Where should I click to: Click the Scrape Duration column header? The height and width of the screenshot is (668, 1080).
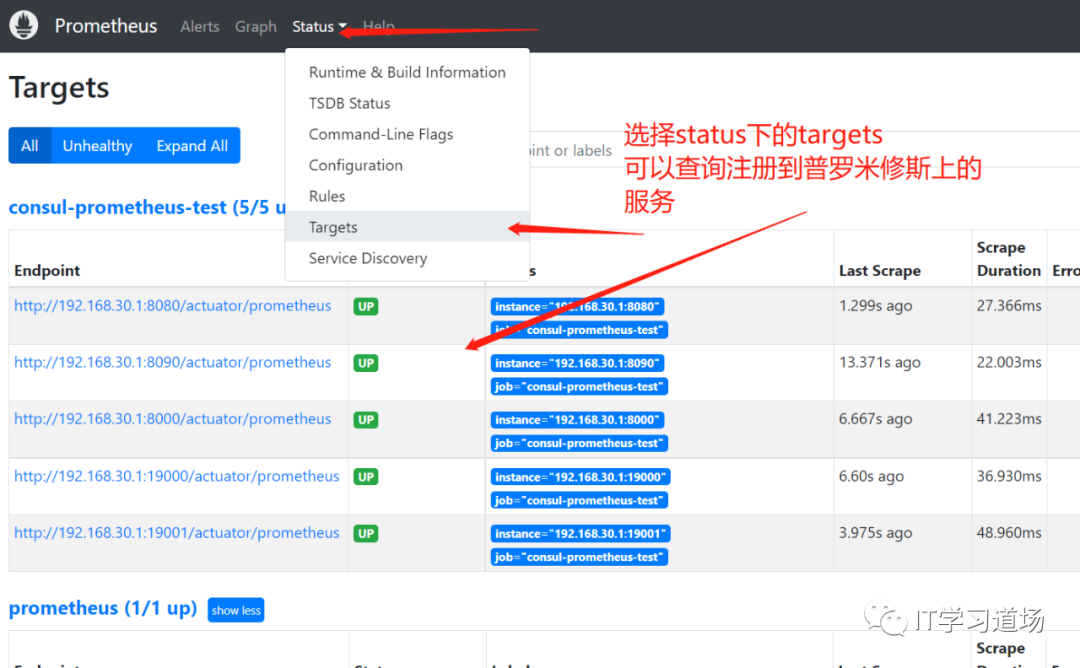click(x=1008, y=259)
